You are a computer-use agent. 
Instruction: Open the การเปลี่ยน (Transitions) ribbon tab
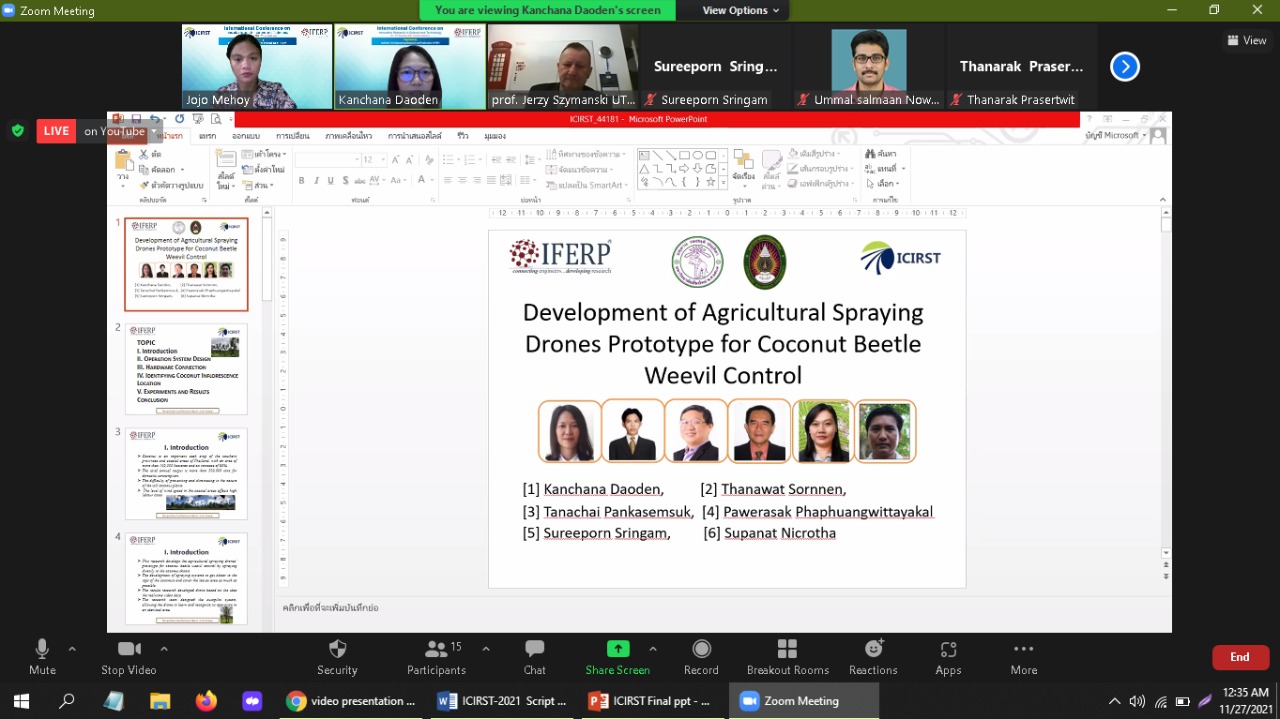293,135
